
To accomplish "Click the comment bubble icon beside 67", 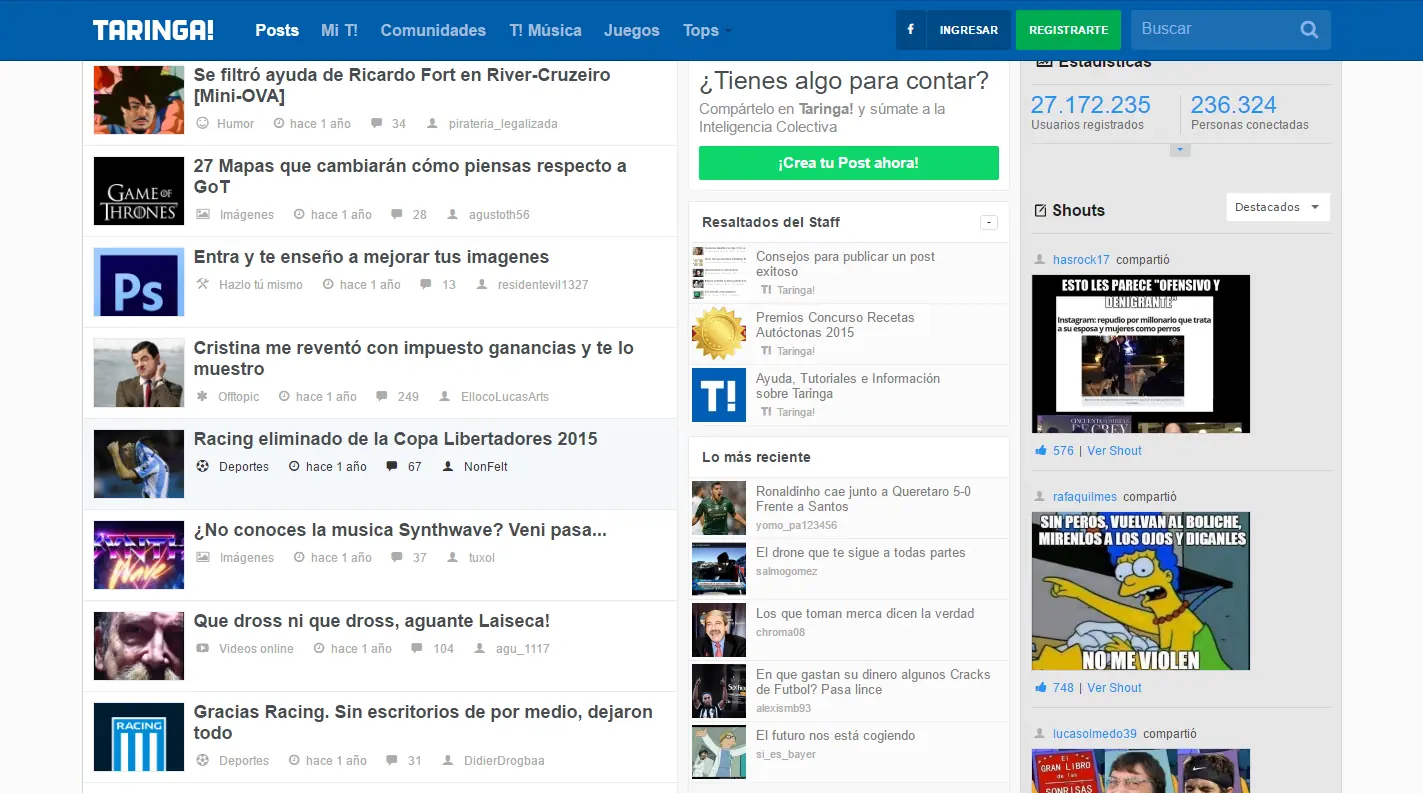I will click(x=392, y=466).
